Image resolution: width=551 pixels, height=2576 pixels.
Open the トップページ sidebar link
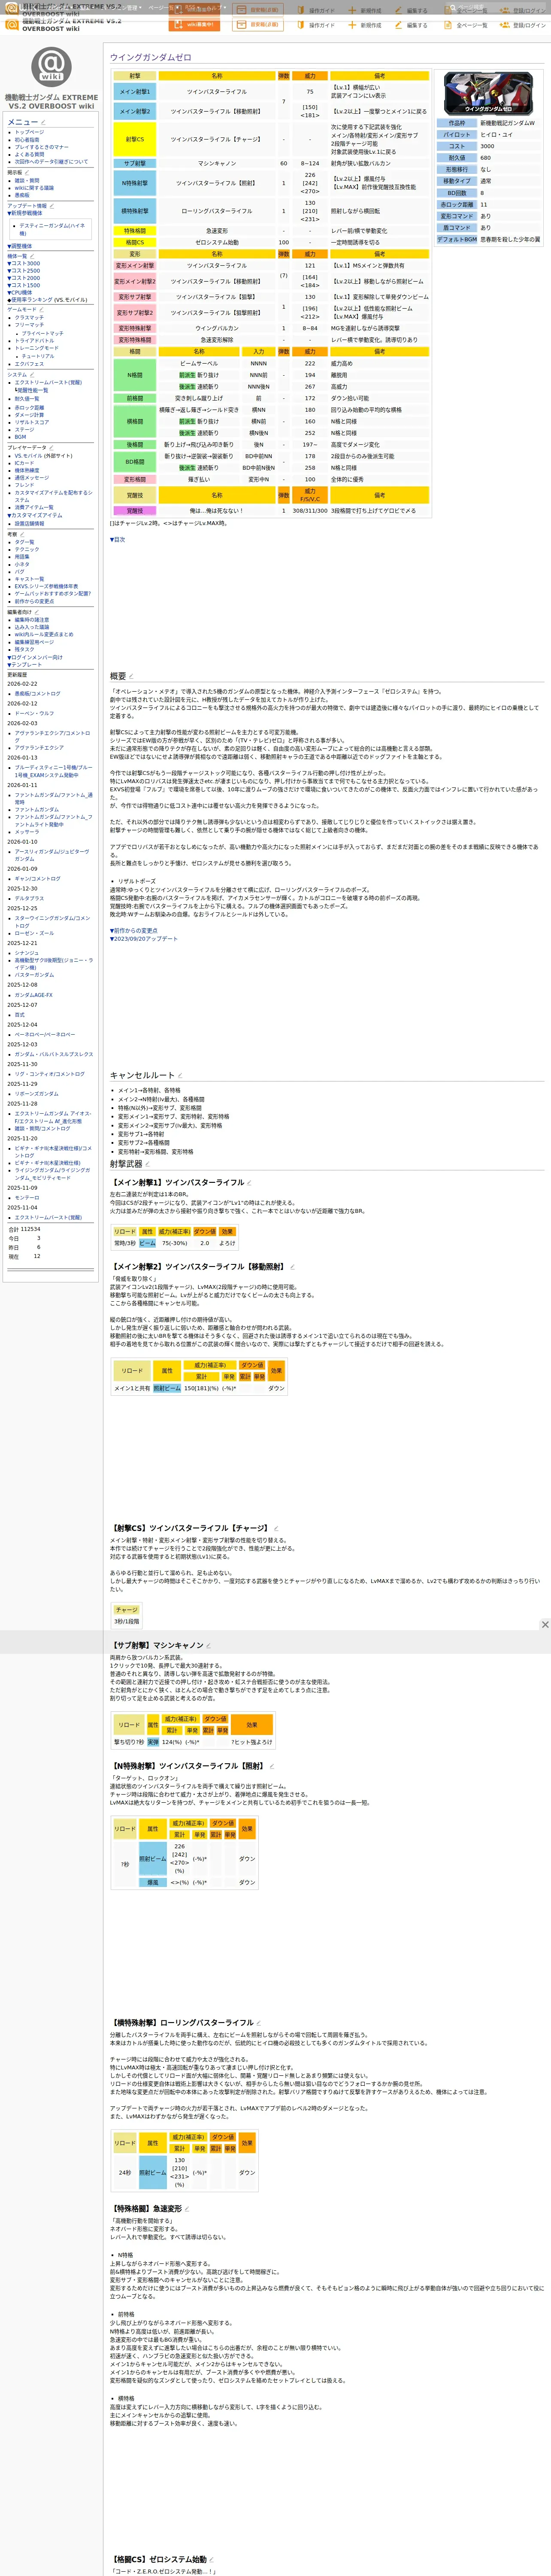(29, 132)
